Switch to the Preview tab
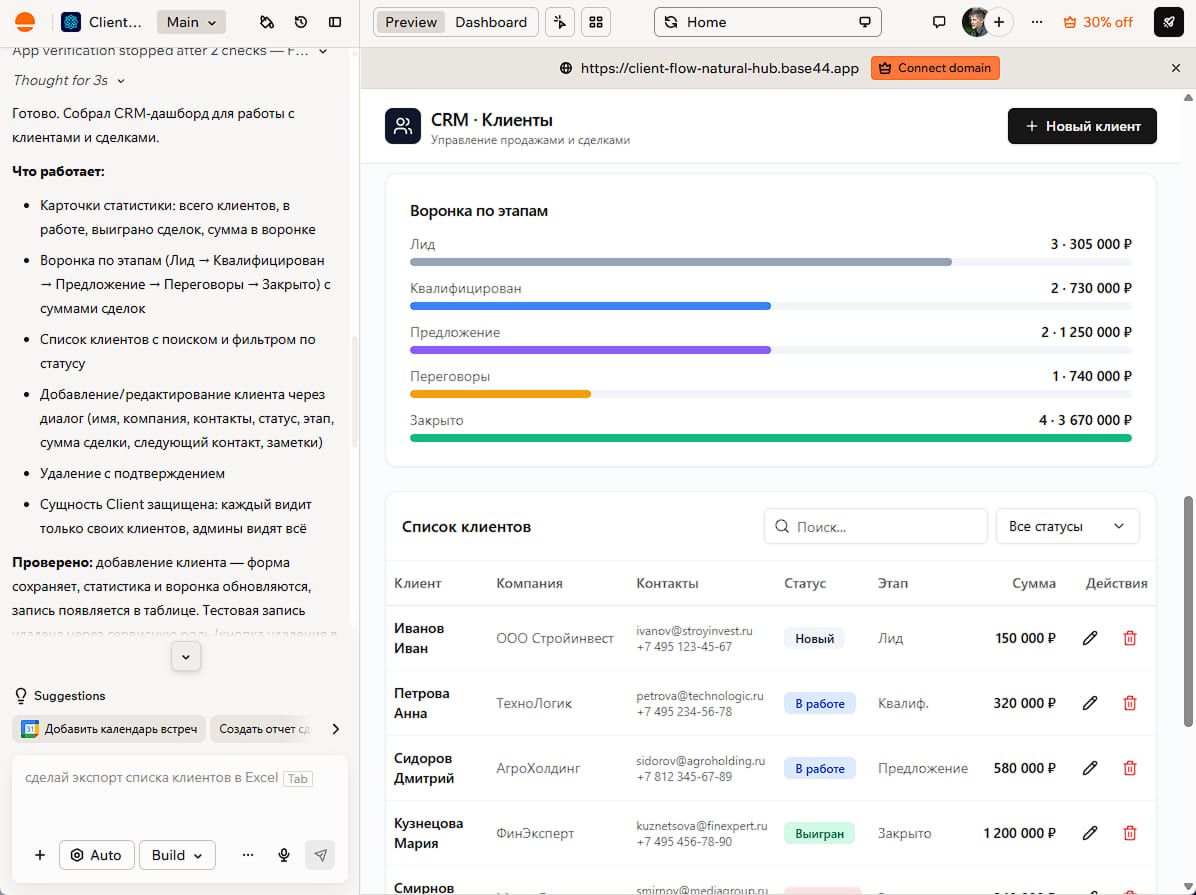Viewport: 1196px width, 895px height. (x=410, y=22)
